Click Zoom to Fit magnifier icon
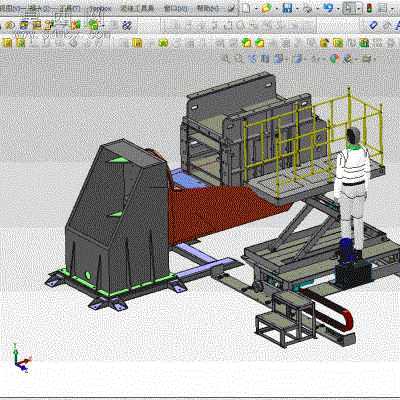 pyautogui.click(x=226, y=59)
